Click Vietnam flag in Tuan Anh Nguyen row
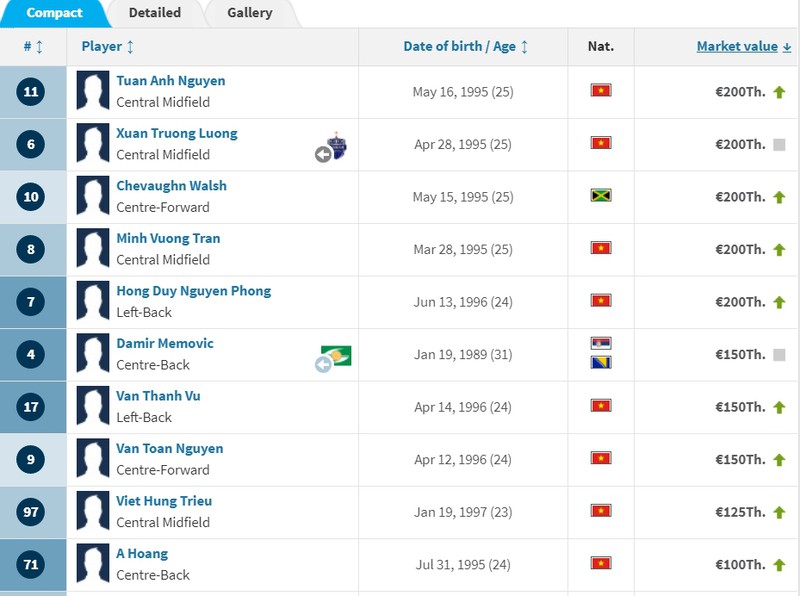The width and height of the screenshot is (800, 596). click(x=601, y=91)
